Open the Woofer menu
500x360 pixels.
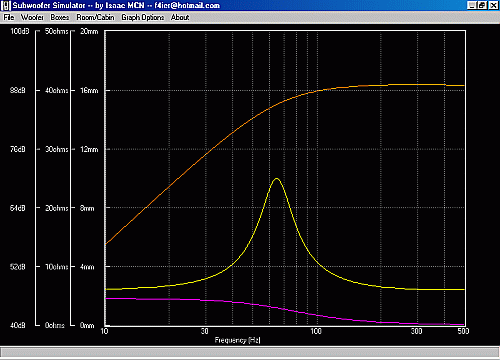pyautogui.click(x=32, y=17)
